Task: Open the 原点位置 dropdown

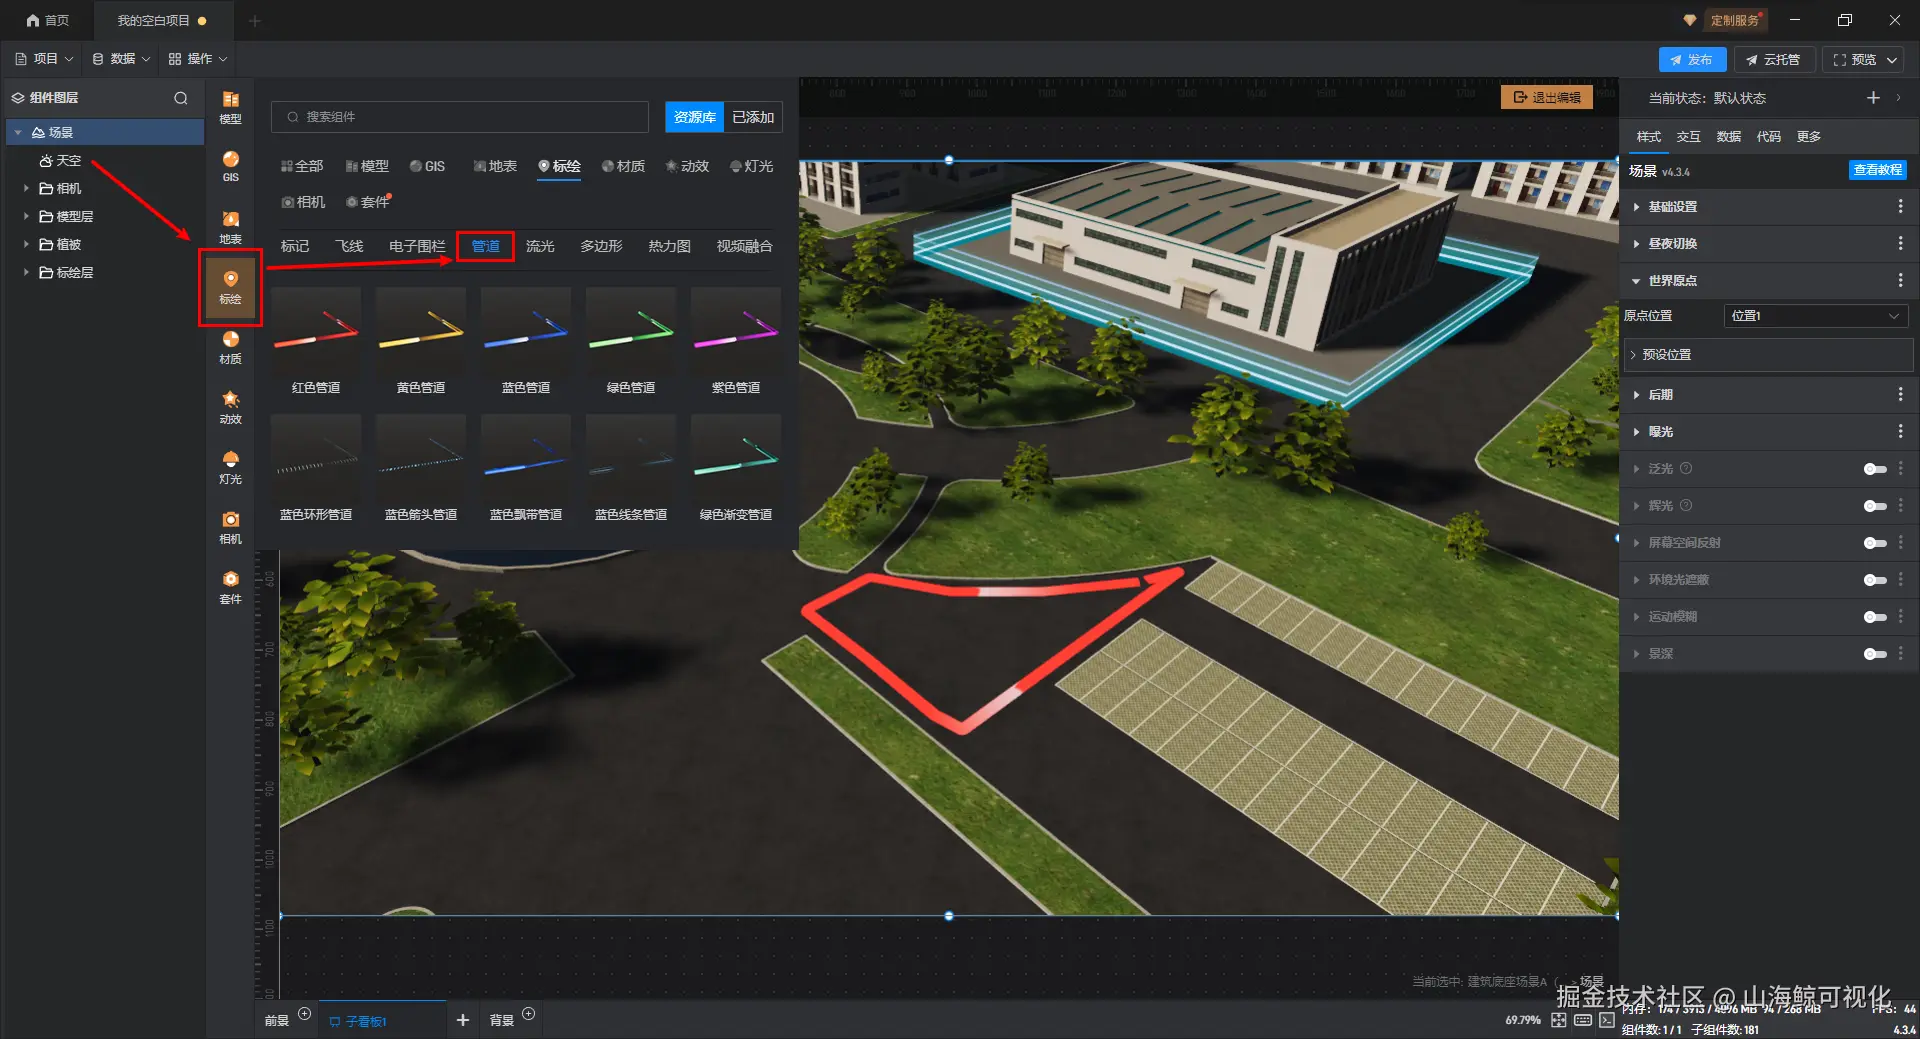Action: click(x=1816, y=316)
